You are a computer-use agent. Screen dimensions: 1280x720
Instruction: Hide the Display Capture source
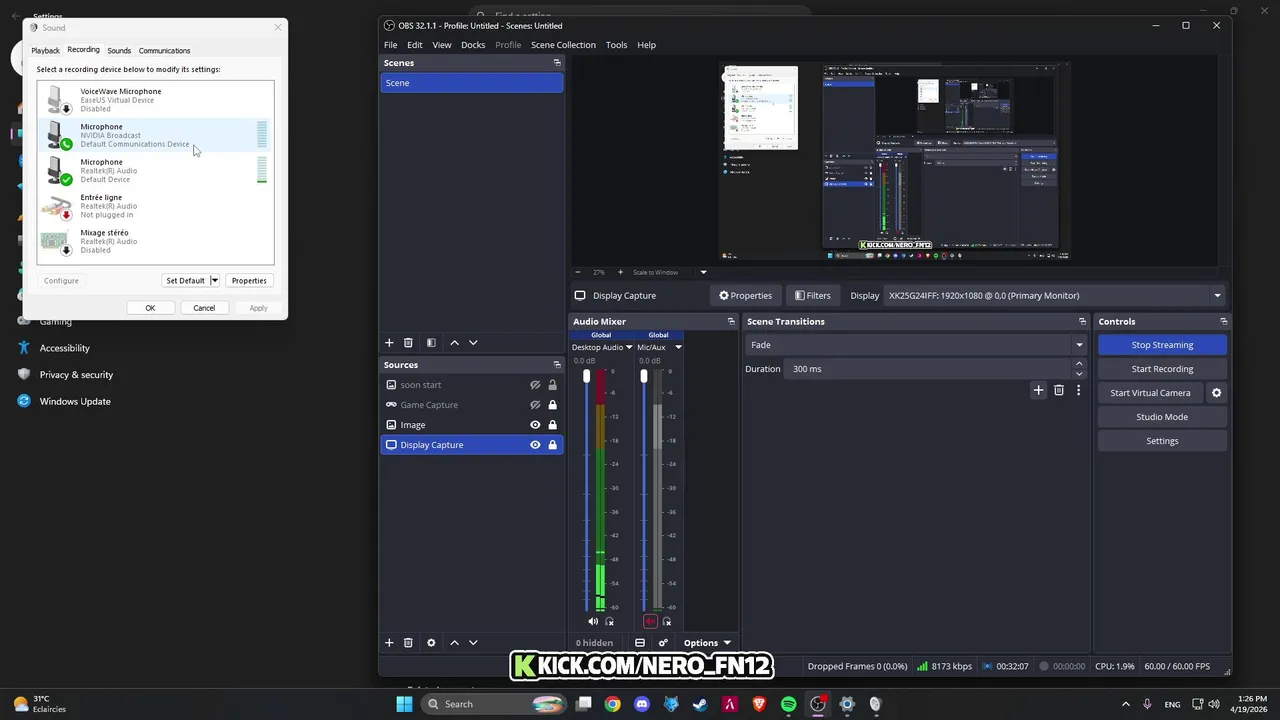point(535,445)
